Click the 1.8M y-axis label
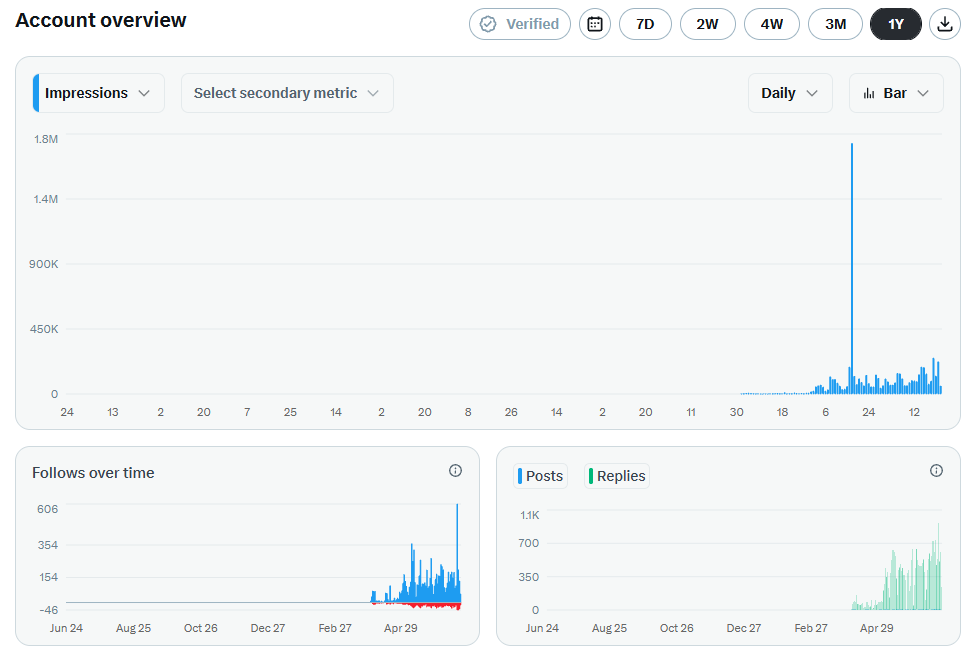The width and height of the screenshot is (970, 654). tap(46, 139)
